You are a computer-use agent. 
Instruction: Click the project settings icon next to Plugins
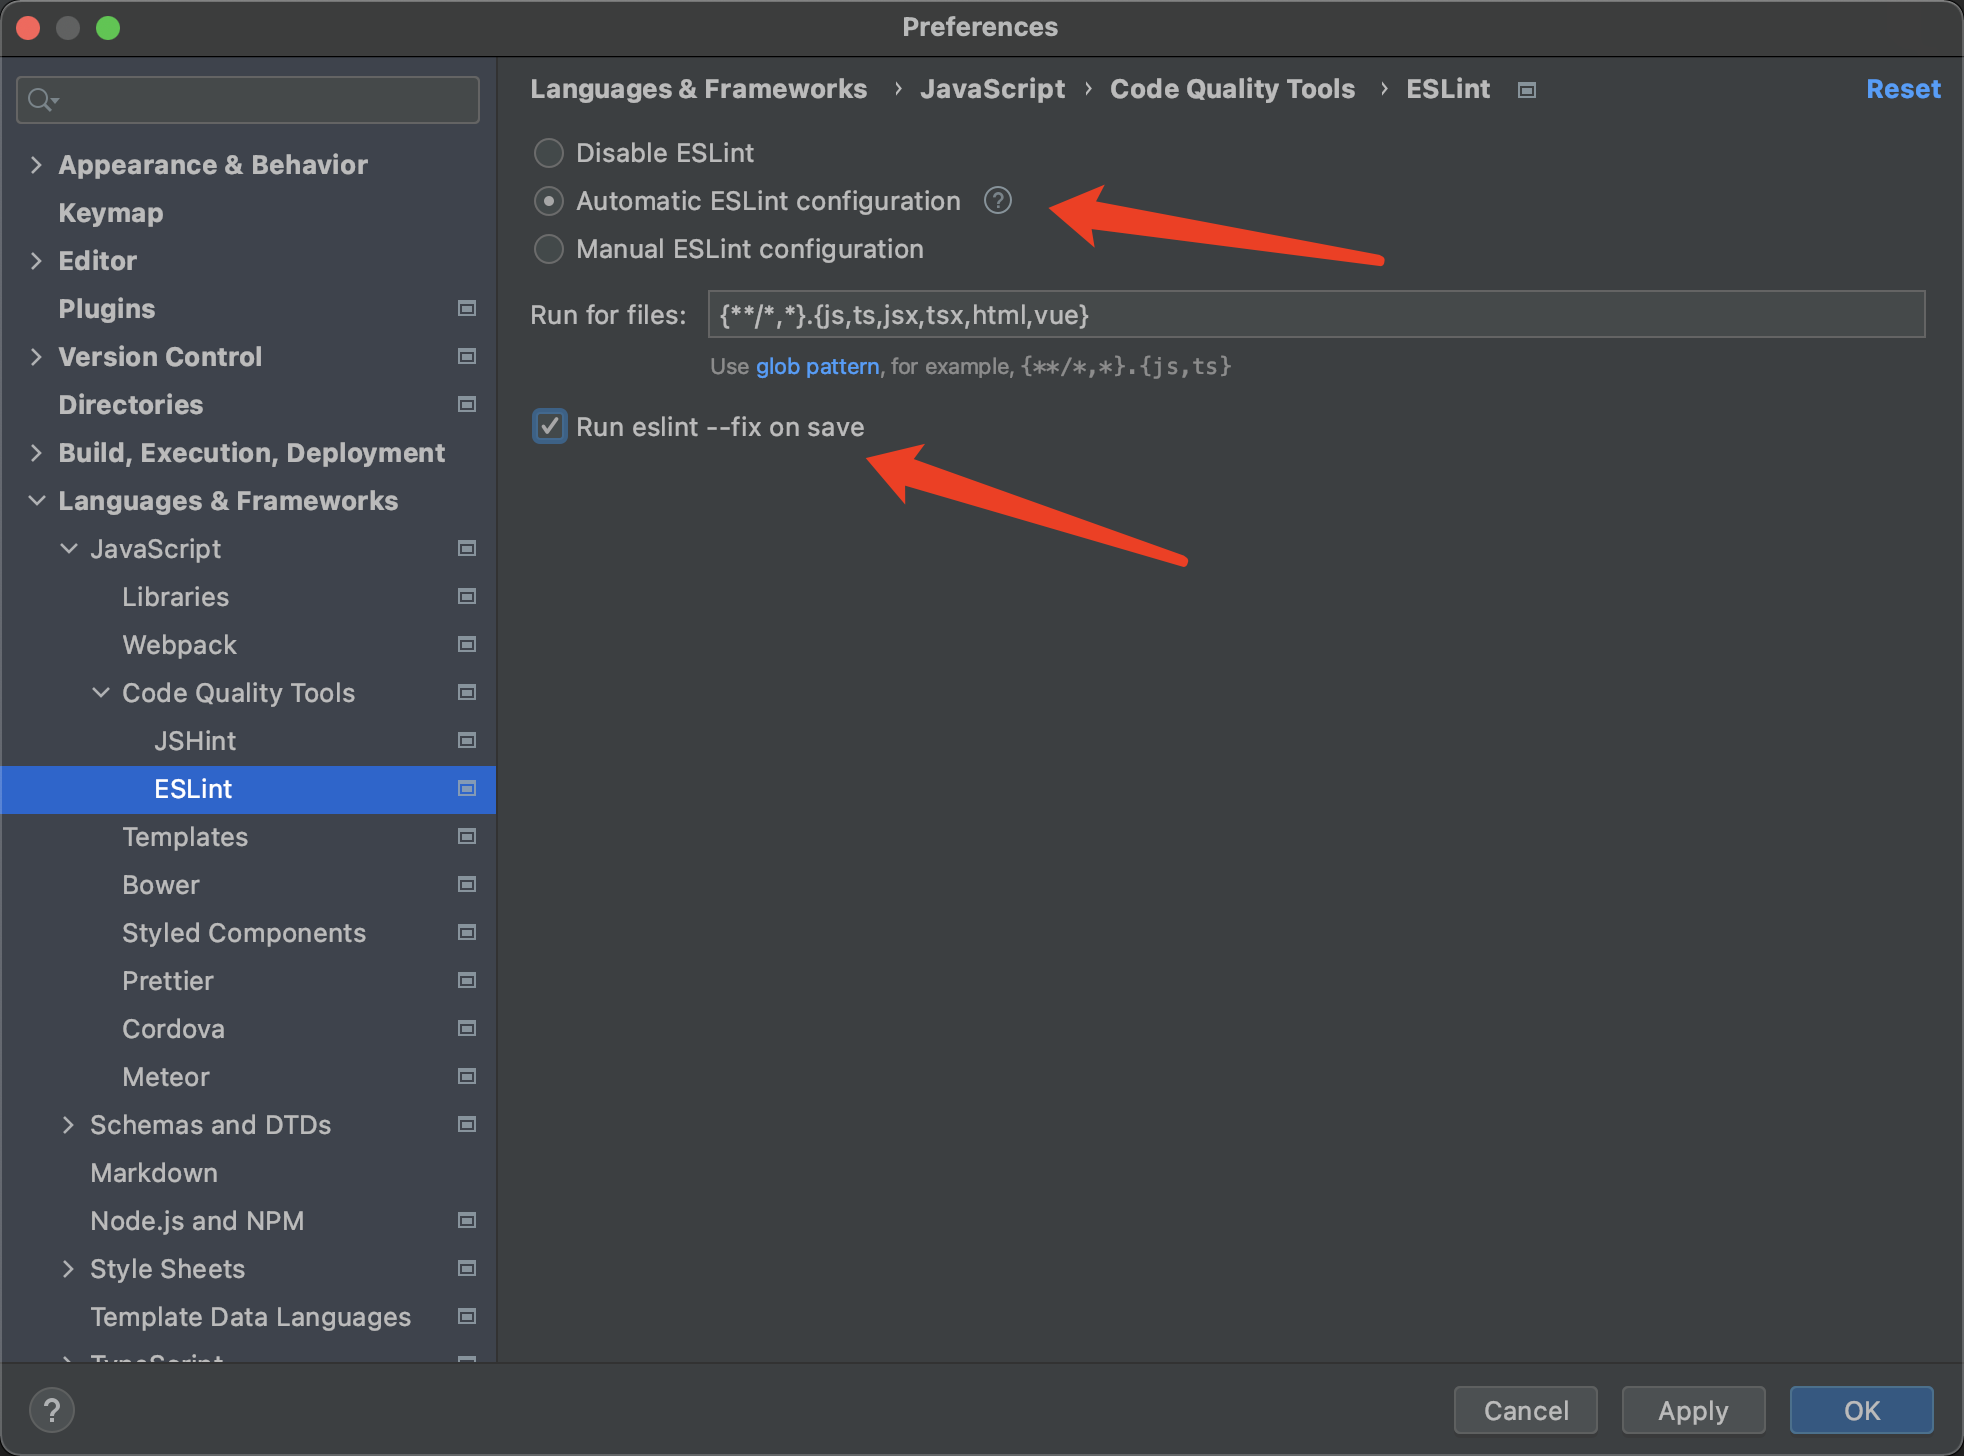pyautogui.click(x=466, y=309)
